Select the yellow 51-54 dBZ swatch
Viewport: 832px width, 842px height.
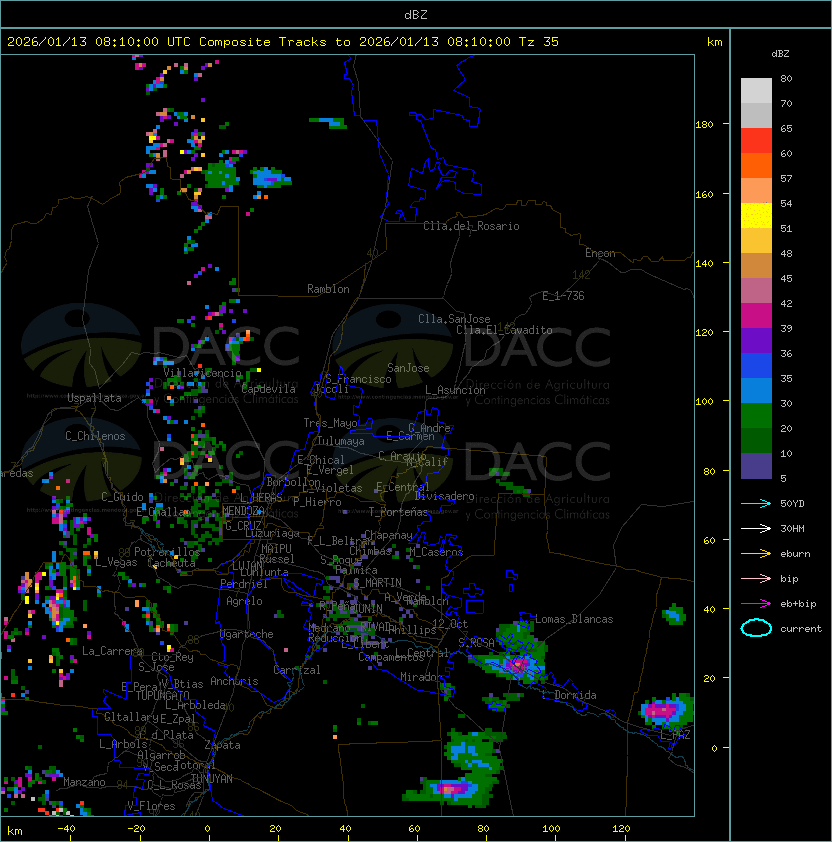coord(756,216)
